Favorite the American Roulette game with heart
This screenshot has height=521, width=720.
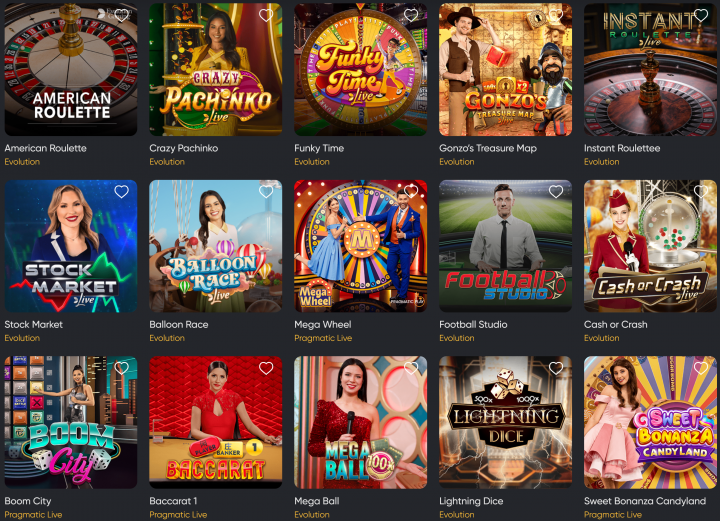pos(121,16)
